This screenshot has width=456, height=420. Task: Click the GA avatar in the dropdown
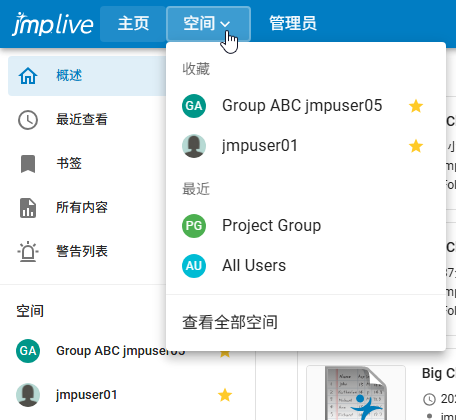[194, 106]
